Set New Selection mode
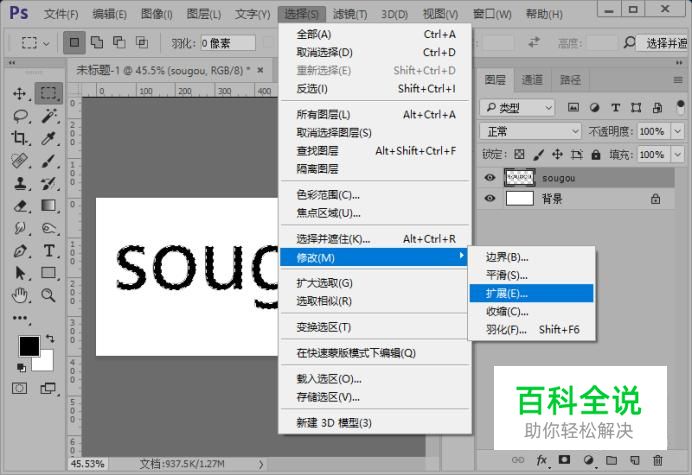The width and height of the screenshot is (692, 475). (74, 42)
